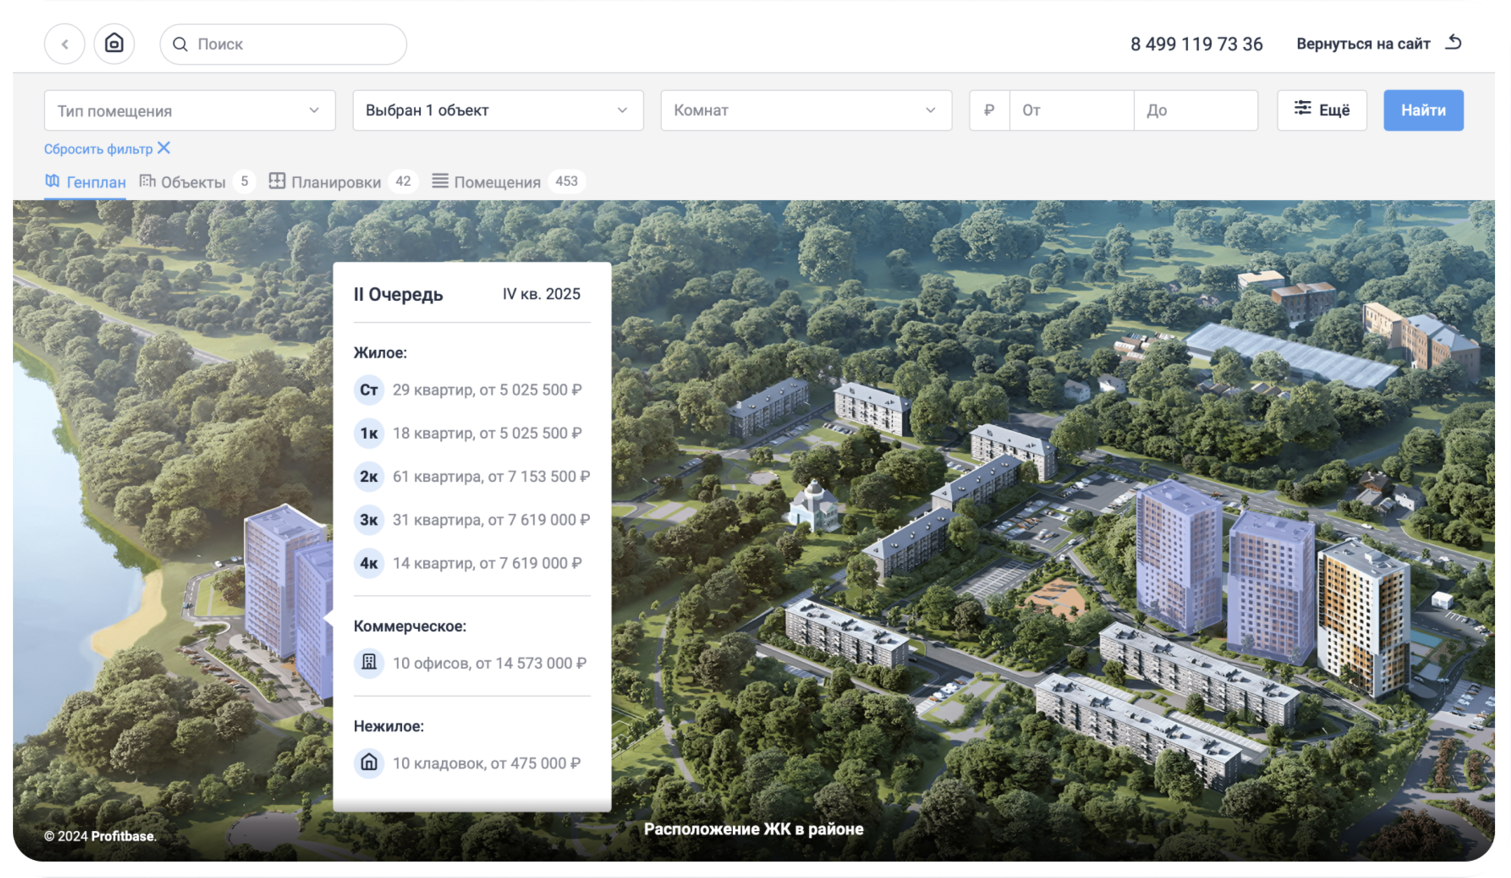Click the search magnifier icon

[x=180, y=44]
